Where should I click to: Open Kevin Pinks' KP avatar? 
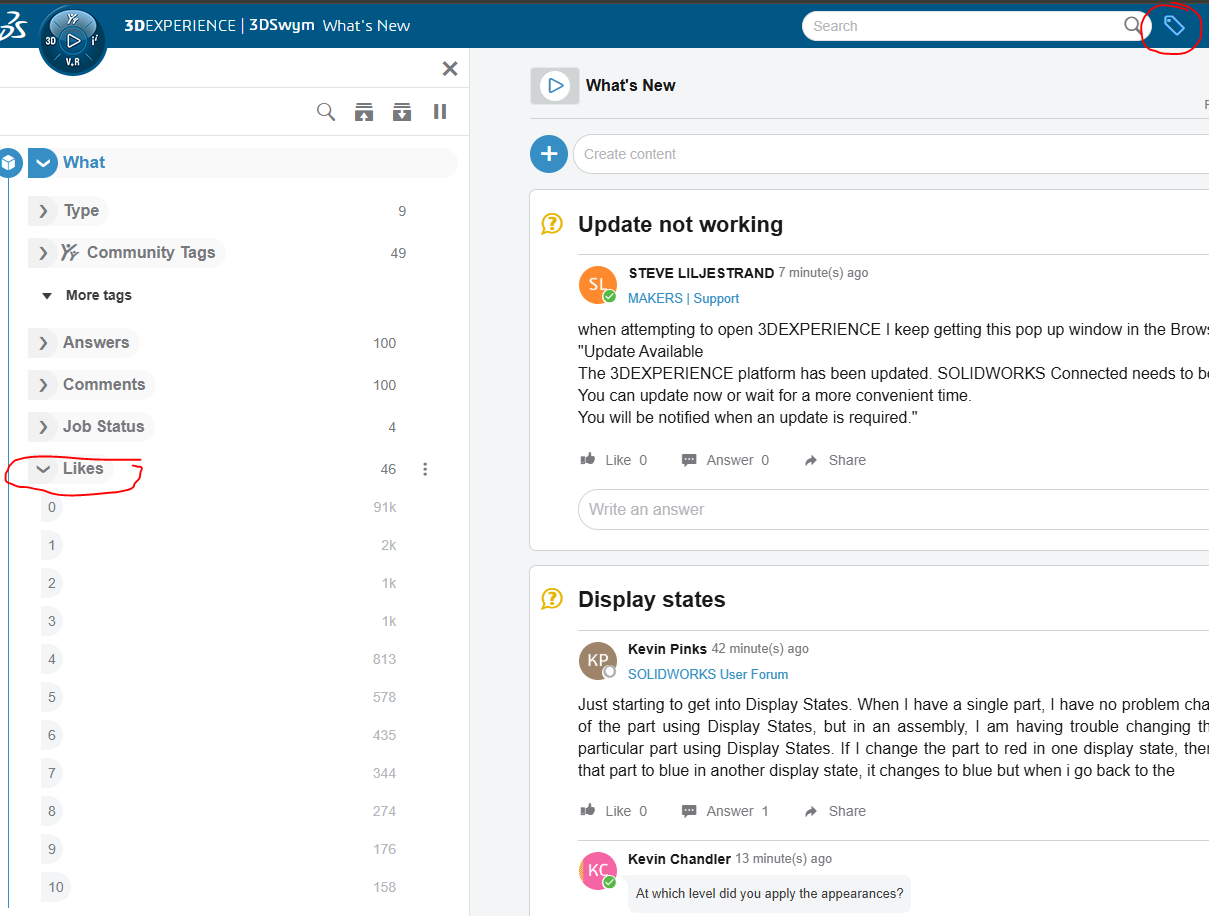click(597, 661)
